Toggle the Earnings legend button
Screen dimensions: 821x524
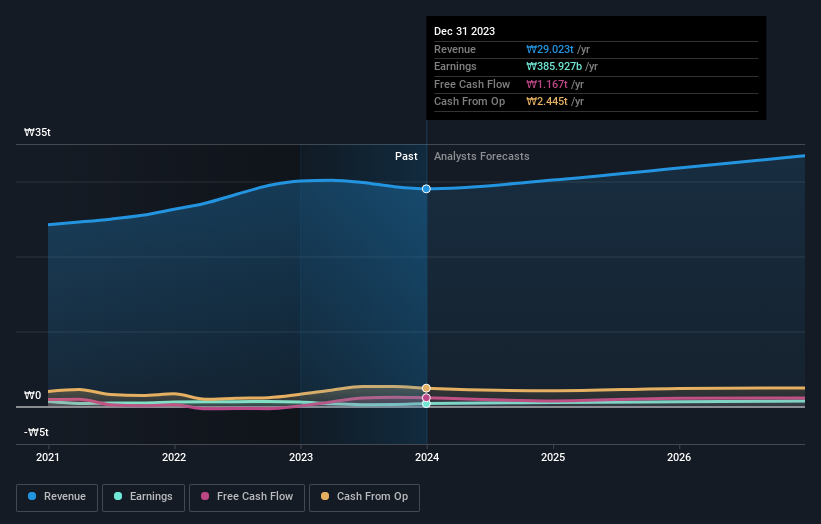tap(143, 497)
